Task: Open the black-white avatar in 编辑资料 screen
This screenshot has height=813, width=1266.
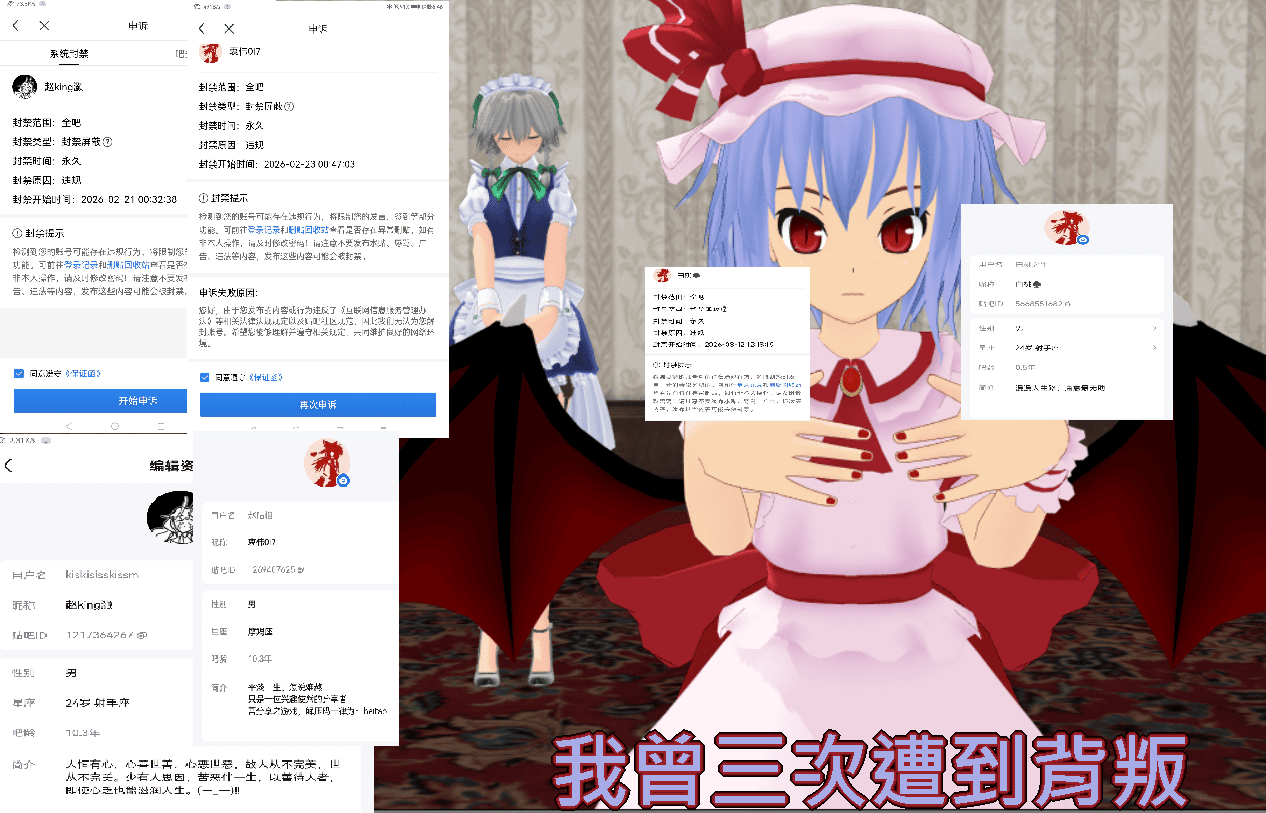Action: pyautogui.click(x=169, y=516)
